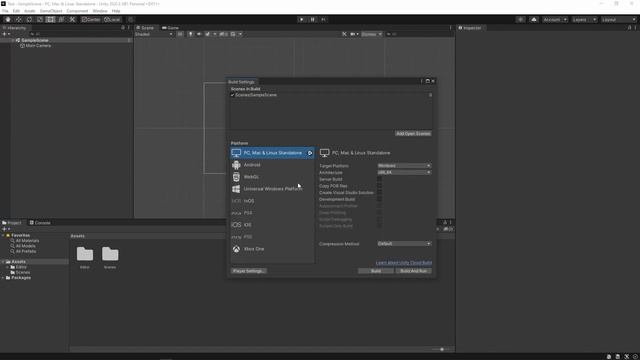Enable Create Visual Studio Solution checkbox
This screenshot has width=640, height=360.
pyautogui.click(x=380, y=193)
